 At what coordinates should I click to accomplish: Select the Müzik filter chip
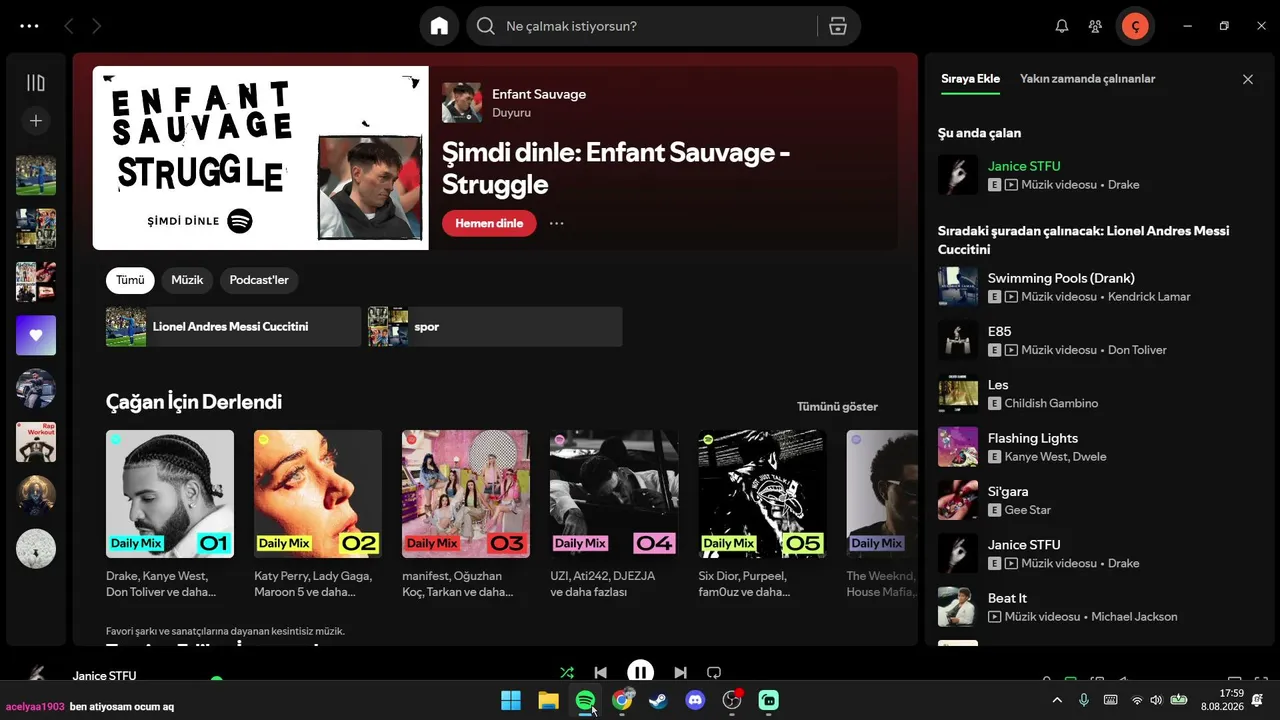(187, 280)
